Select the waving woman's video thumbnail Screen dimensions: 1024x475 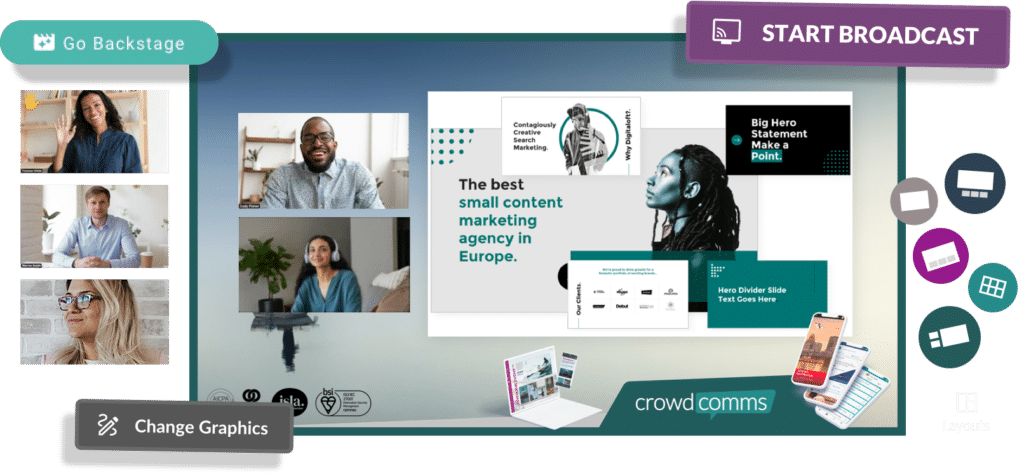click(94, 132)
